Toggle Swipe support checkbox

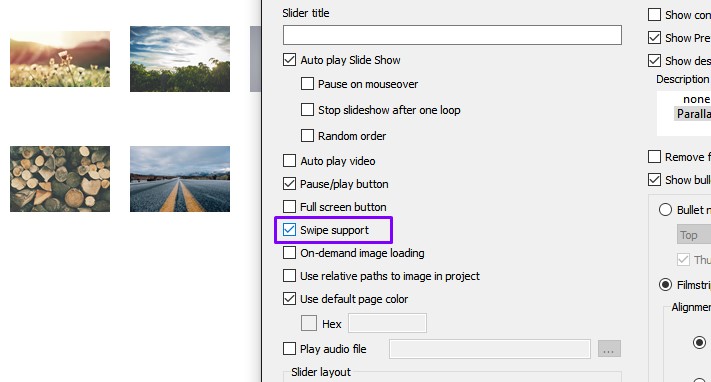(x=289, y=230)
